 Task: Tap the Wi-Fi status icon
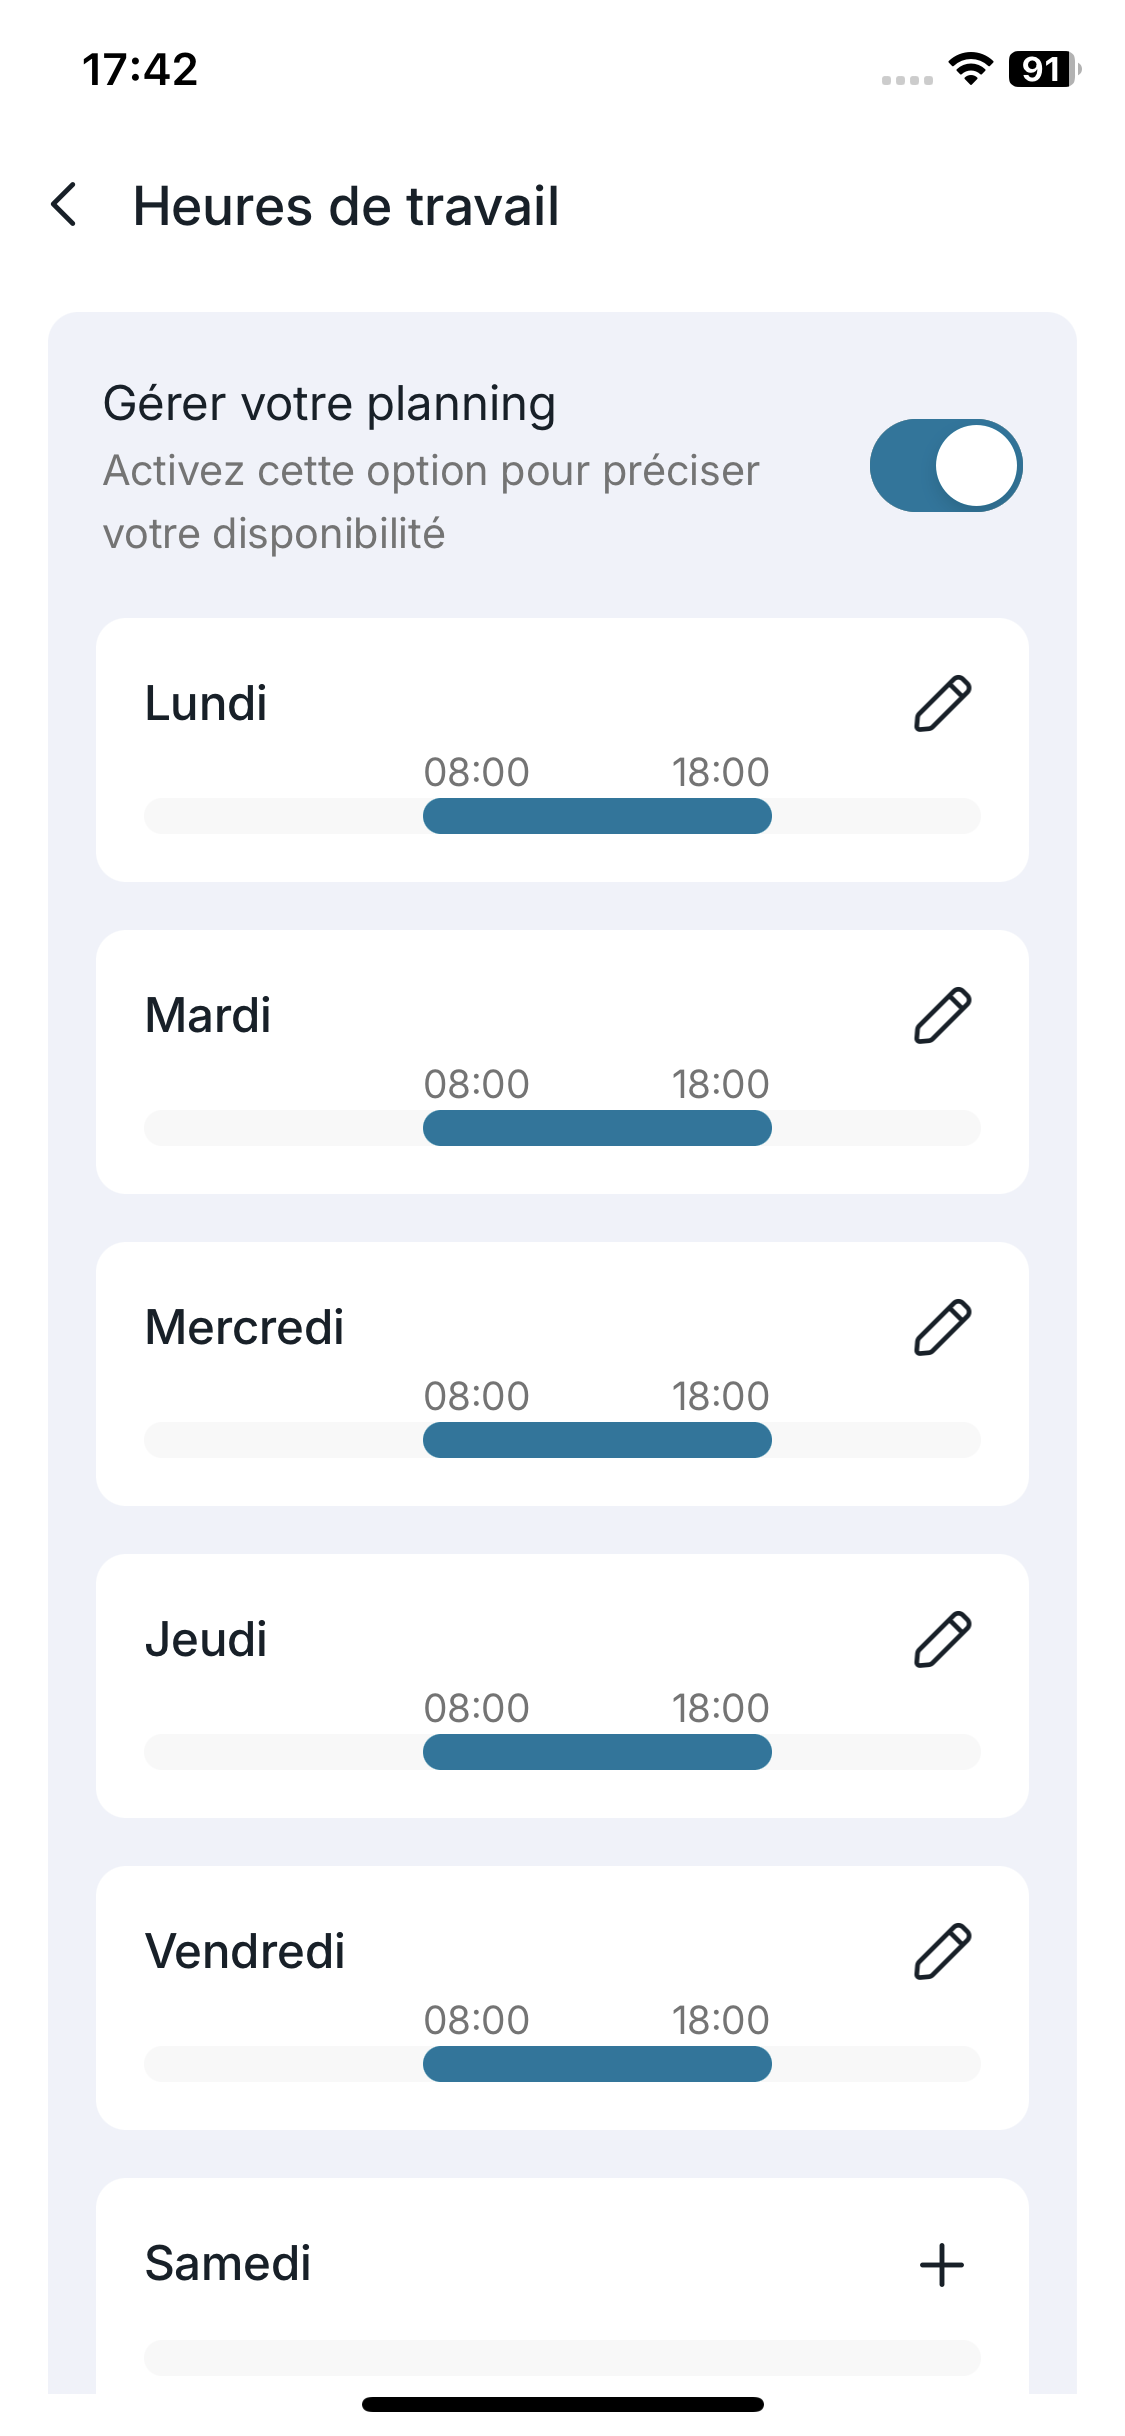970,69
